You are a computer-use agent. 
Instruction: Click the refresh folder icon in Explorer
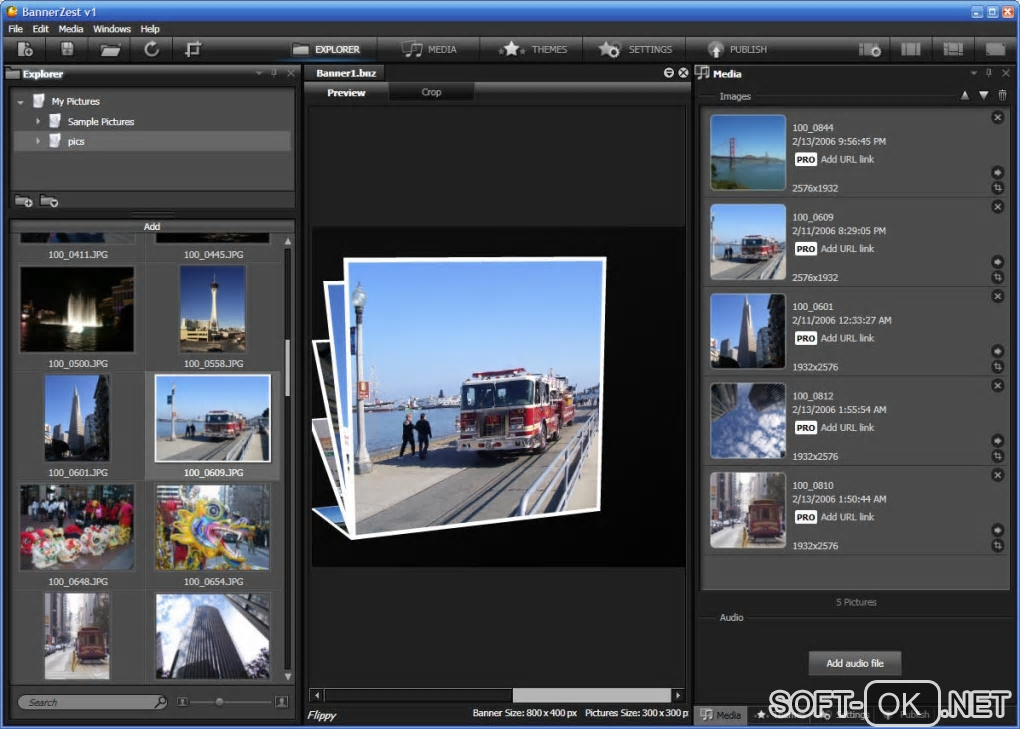pyautogui.click(x=49, y=201)
